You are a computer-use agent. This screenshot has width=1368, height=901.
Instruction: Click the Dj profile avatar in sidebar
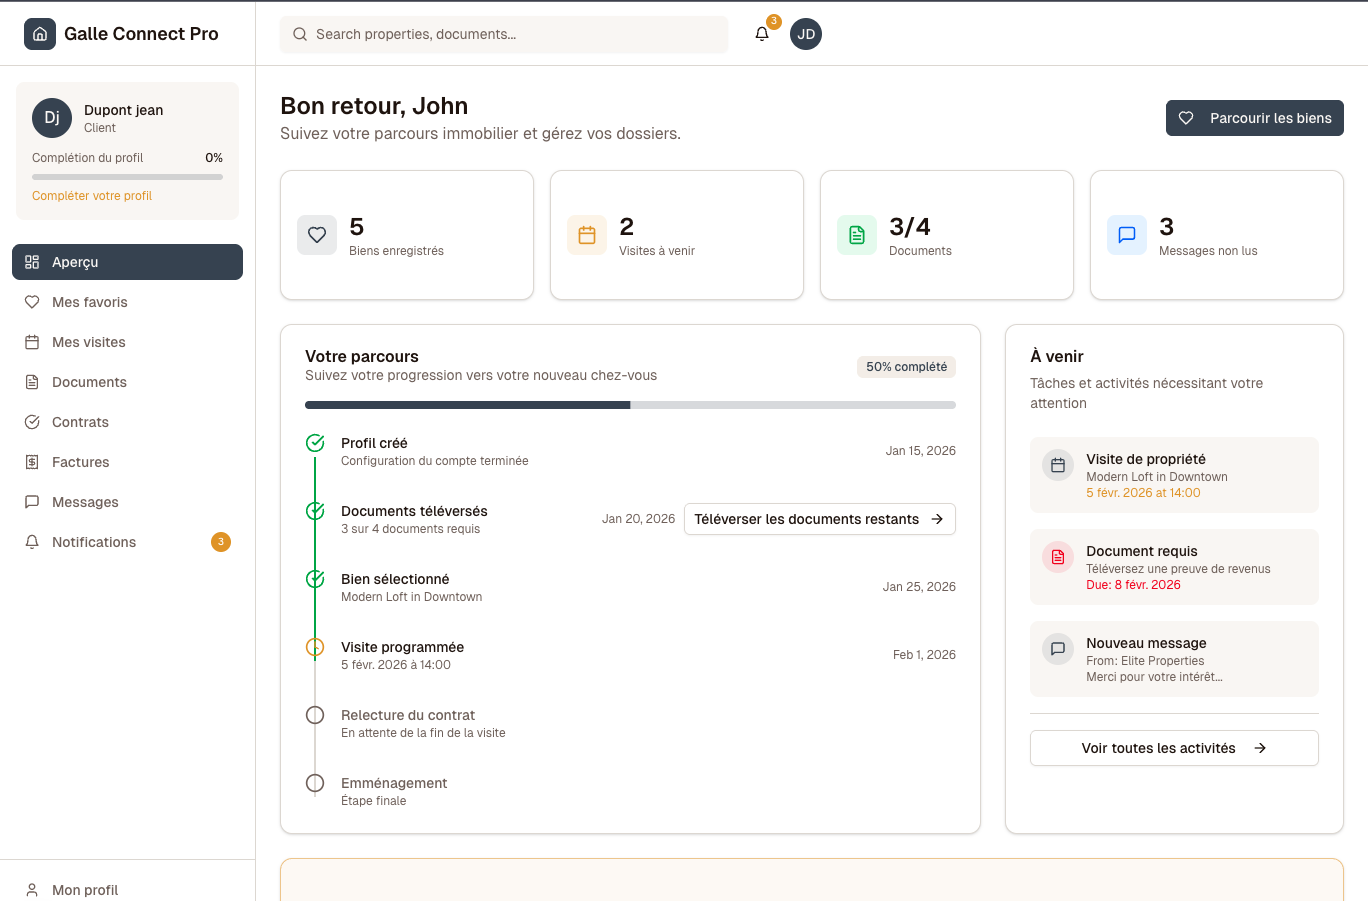52,118
